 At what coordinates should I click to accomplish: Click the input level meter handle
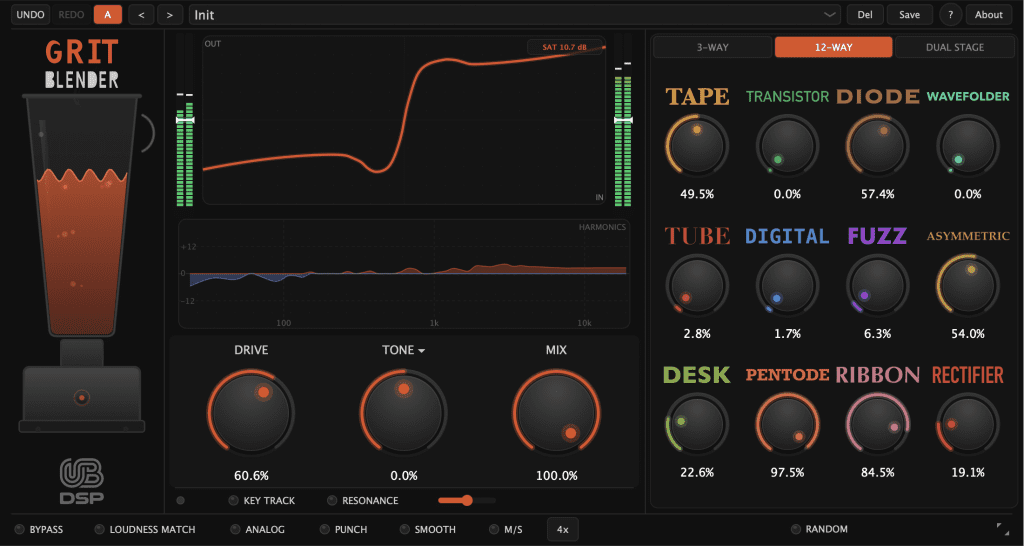(185, 120)
